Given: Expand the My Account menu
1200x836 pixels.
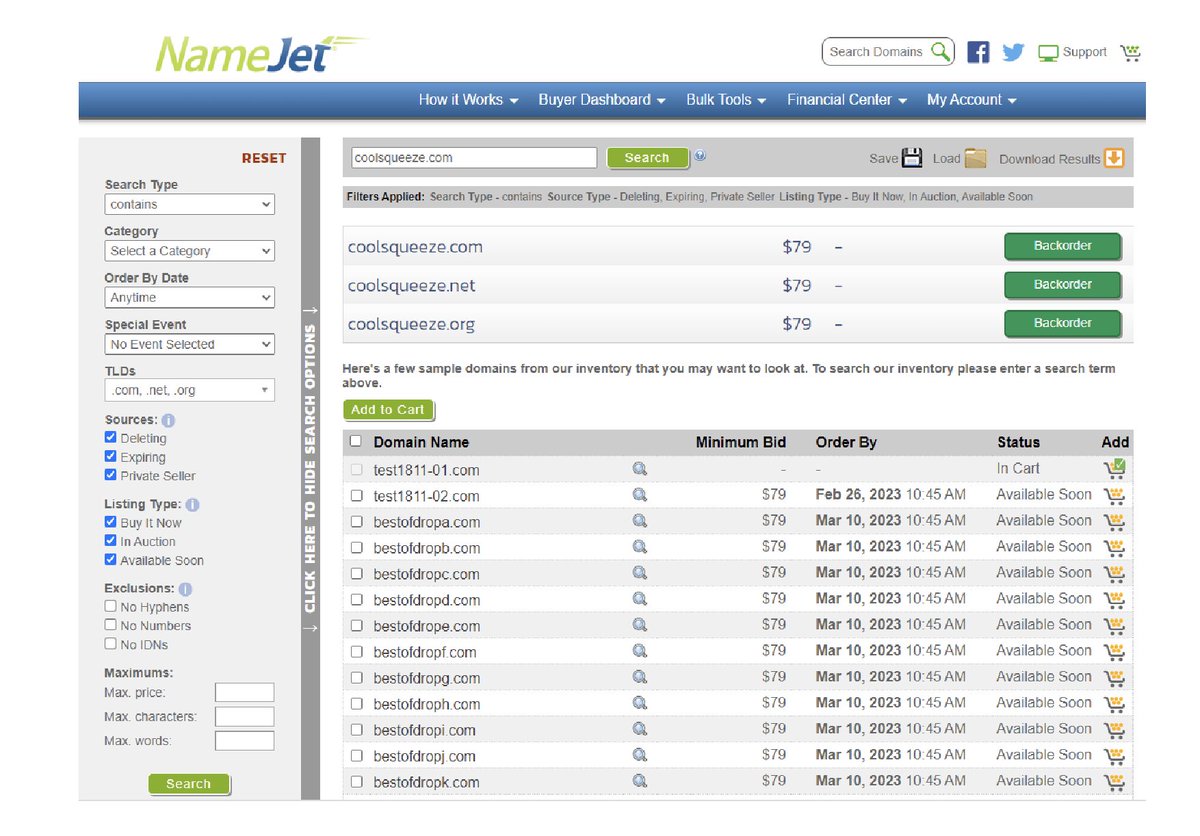Looking at the screenshot, I should (x=972, y=100).
